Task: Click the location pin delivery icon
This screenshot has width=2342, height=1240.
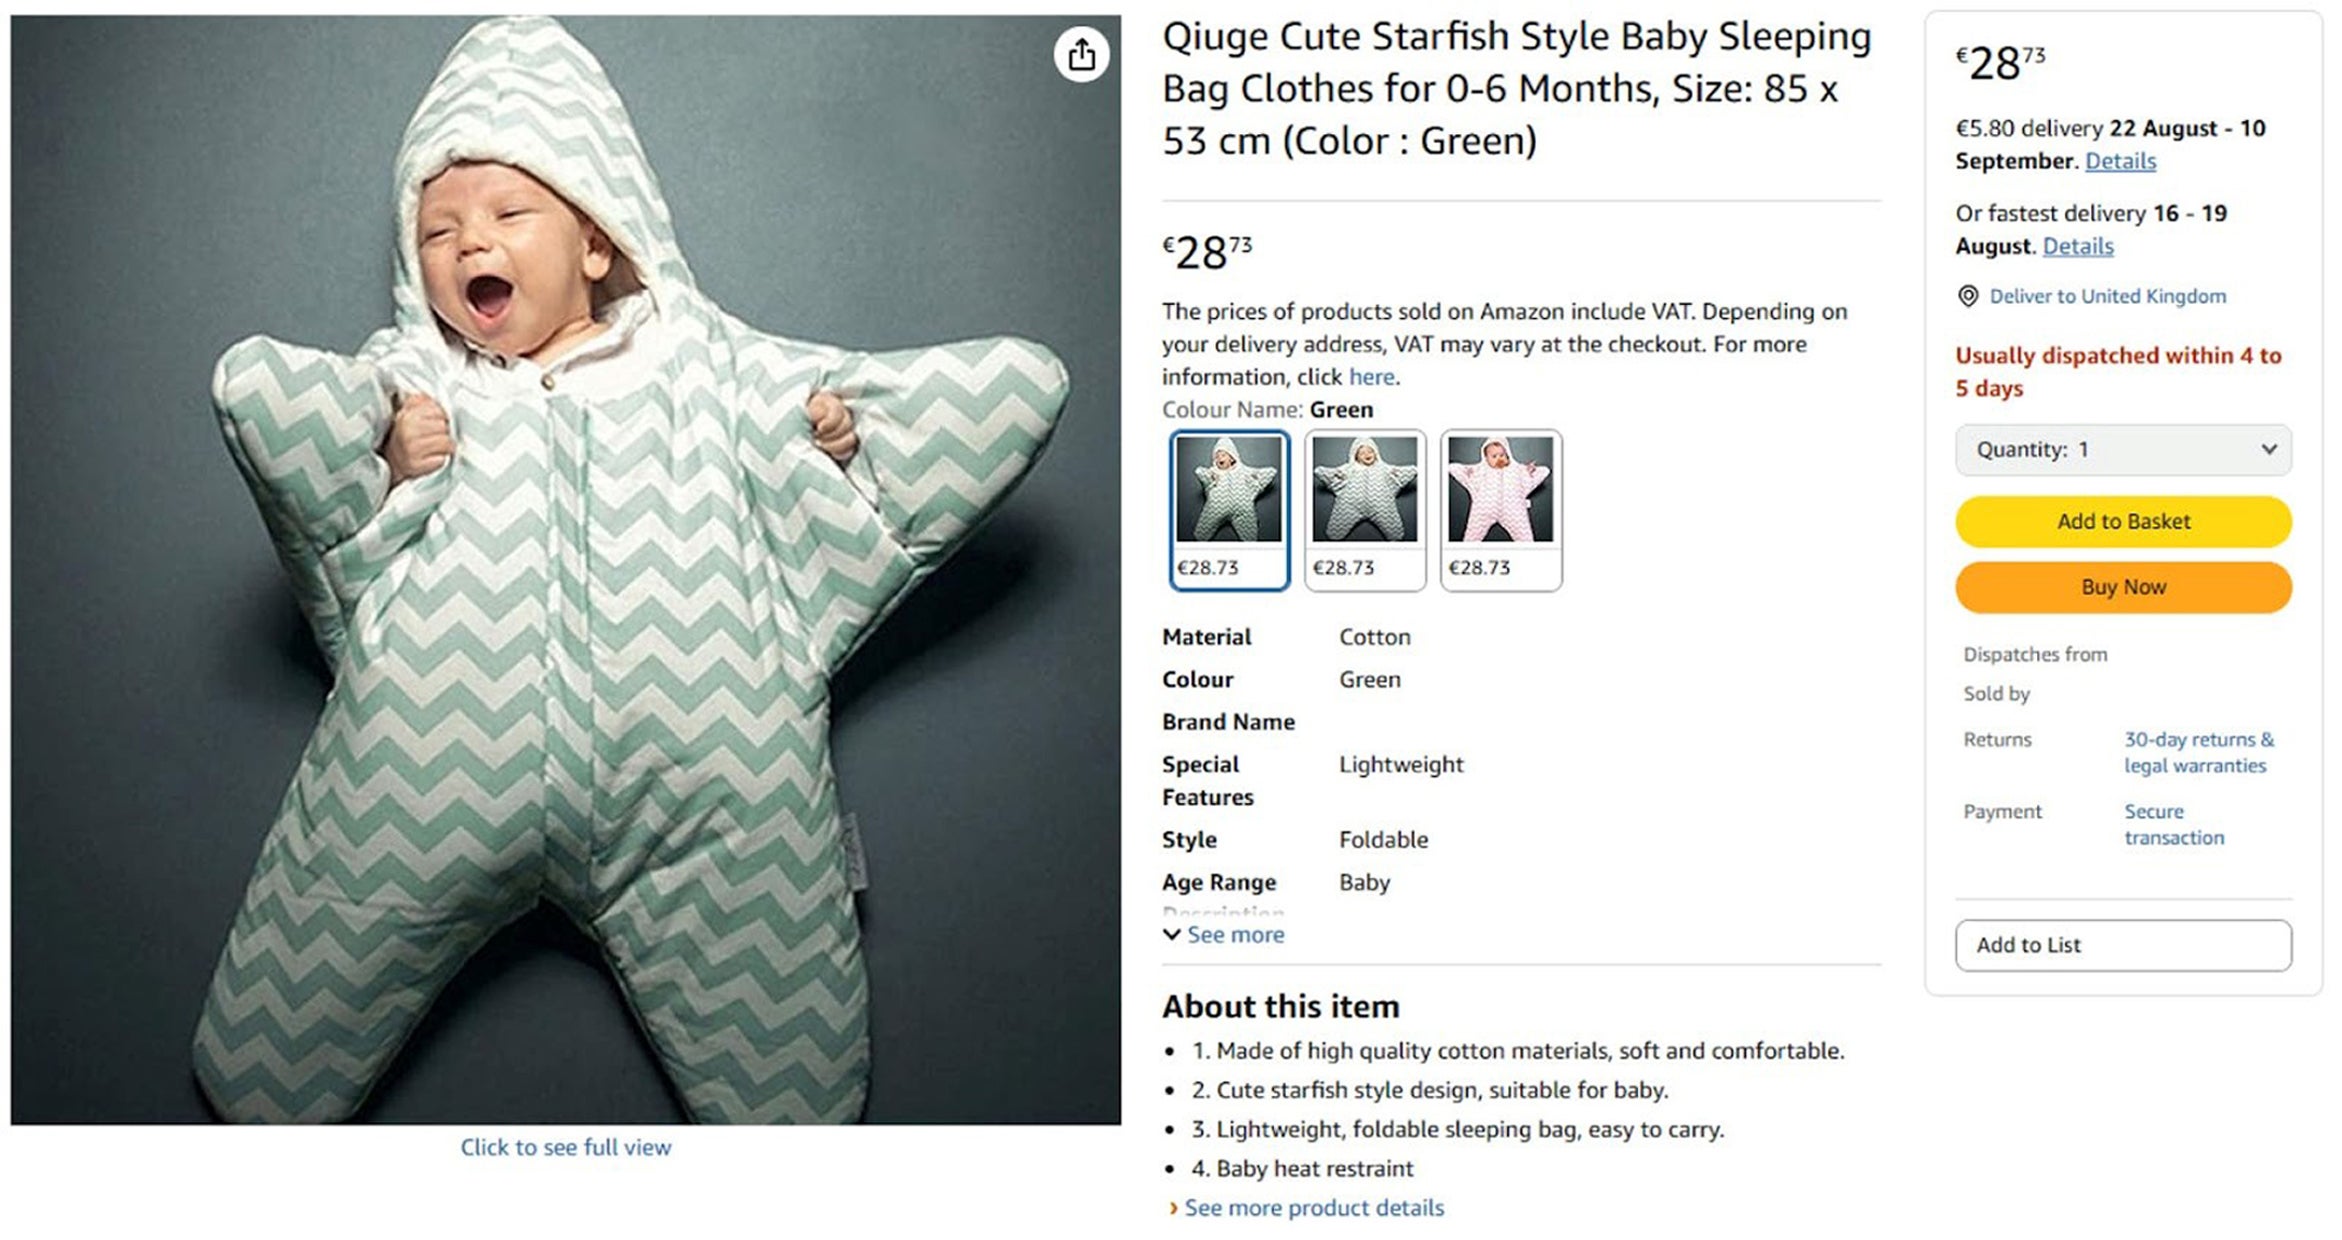Action: click(x=1967, y=296)
